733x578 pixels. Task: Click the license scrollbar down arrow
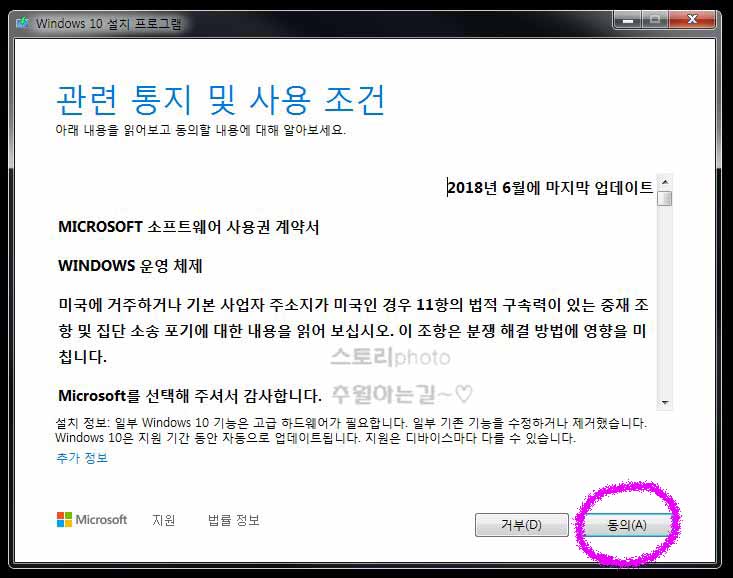tap(665, 403)
